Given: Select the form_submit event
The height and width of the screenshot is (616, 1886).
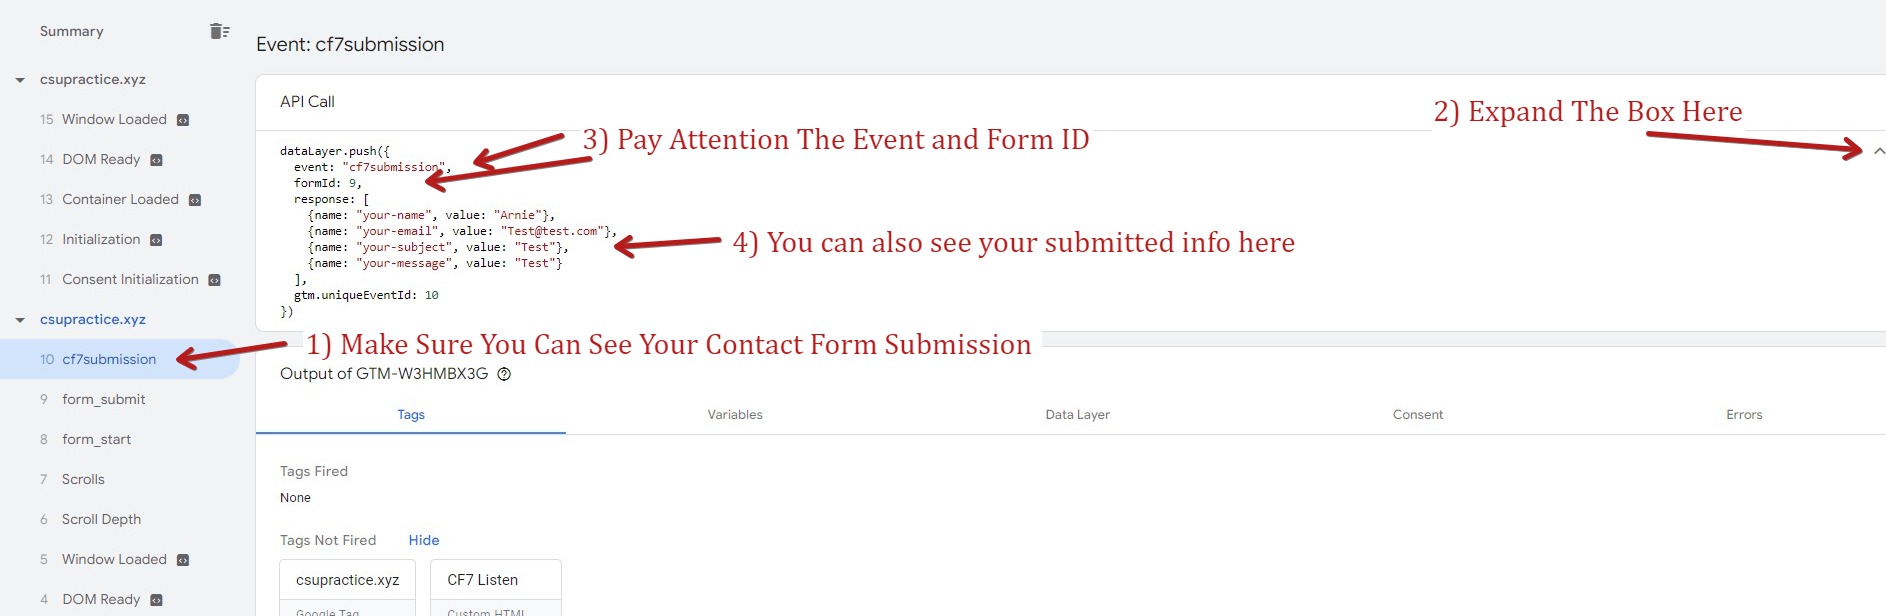Looking at the screenshot, I should pos(120,399).
